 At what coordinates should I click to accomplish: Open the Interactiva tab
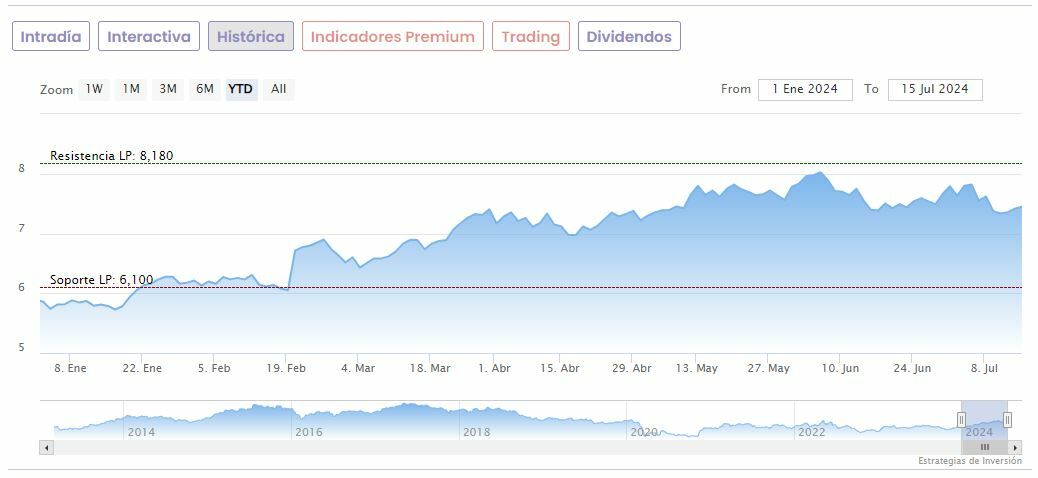coord(149,37)
